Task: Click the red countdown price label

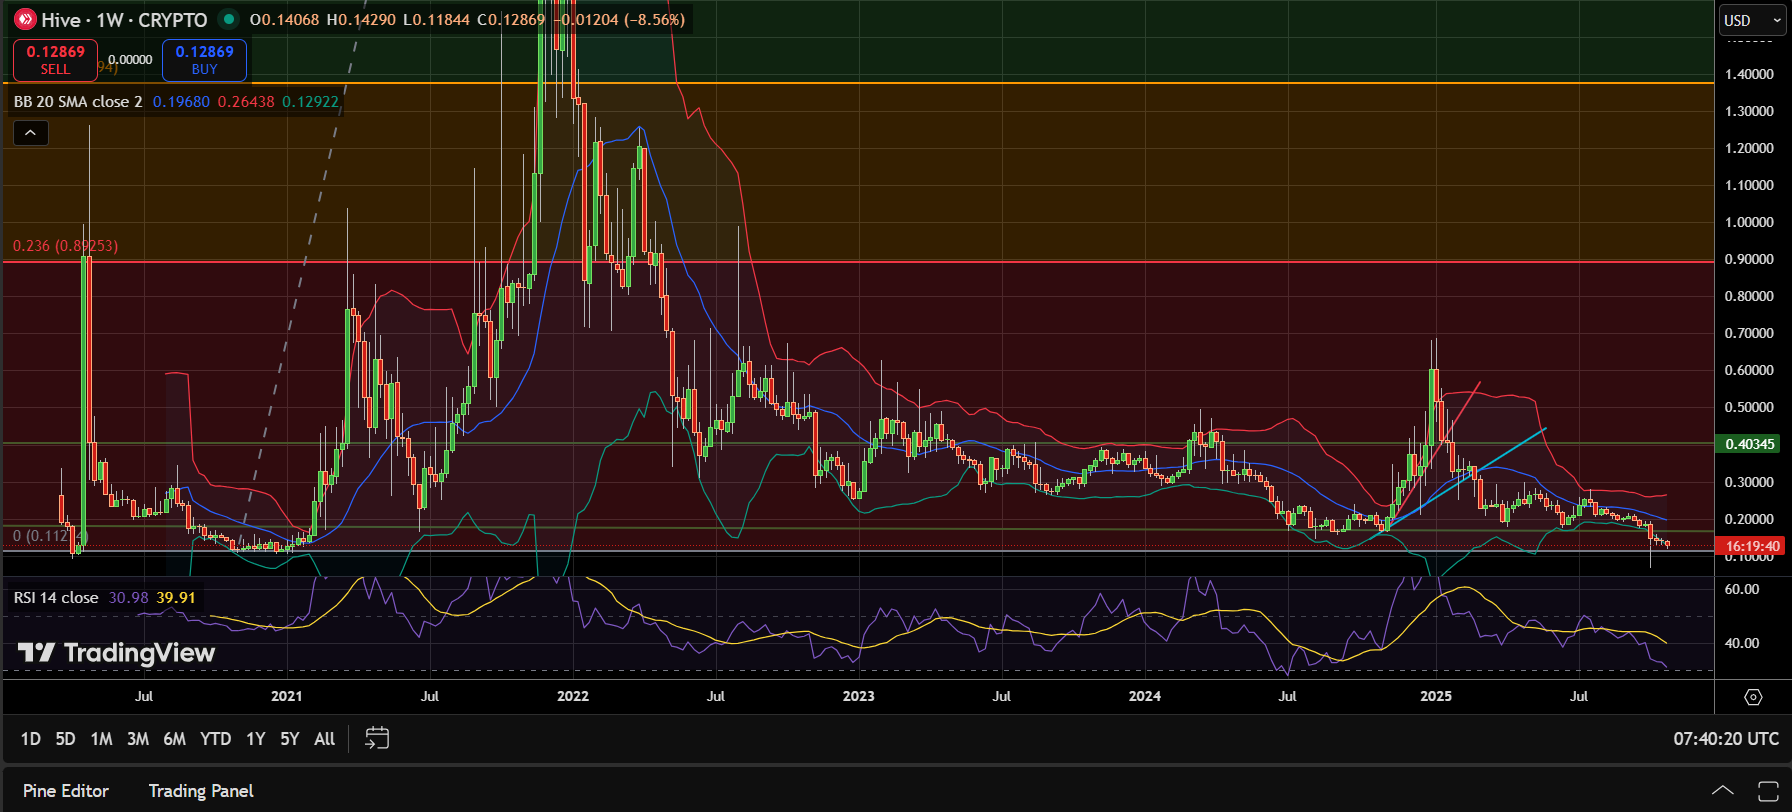Action: (1752, 546)
